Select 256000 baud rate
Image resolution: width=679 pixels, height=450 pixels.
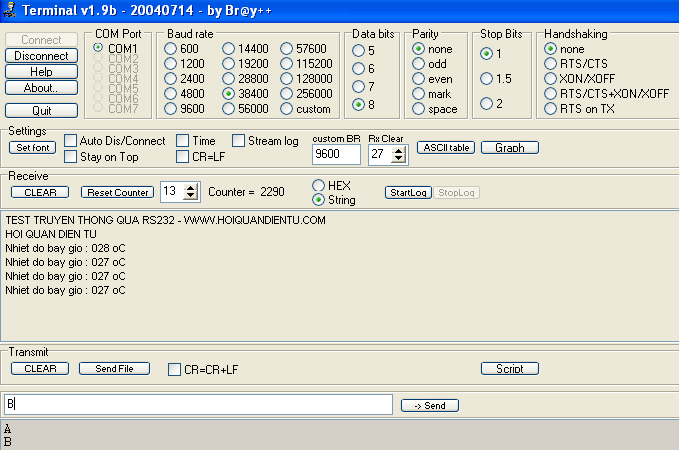287,94
